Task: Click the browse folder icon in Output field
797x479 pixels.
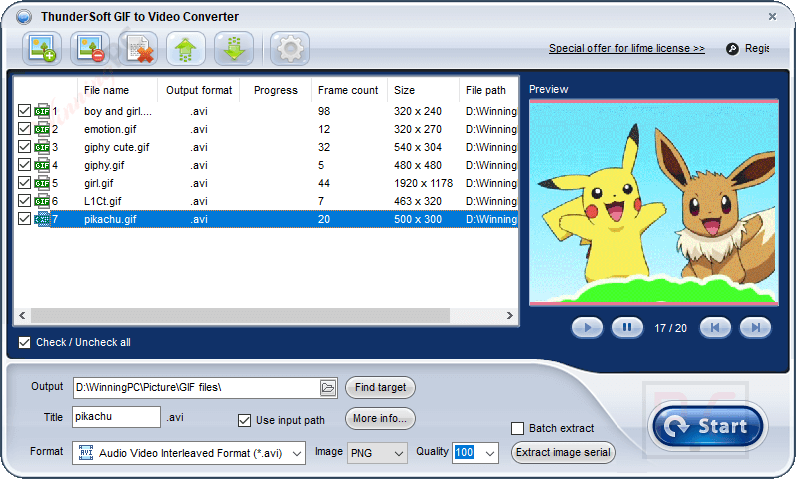Action: pyautogui.click(x=328, y=388)
